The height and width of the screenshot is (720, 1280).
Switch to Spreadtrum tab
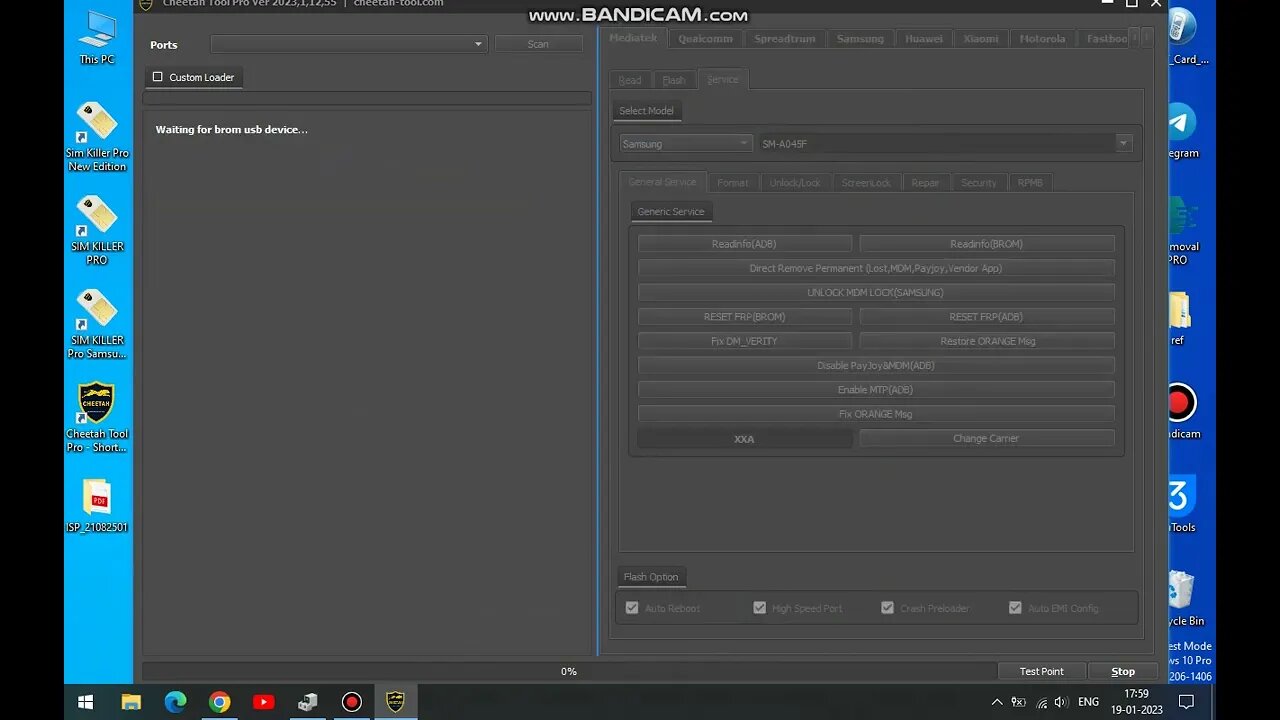pos(784,38)
